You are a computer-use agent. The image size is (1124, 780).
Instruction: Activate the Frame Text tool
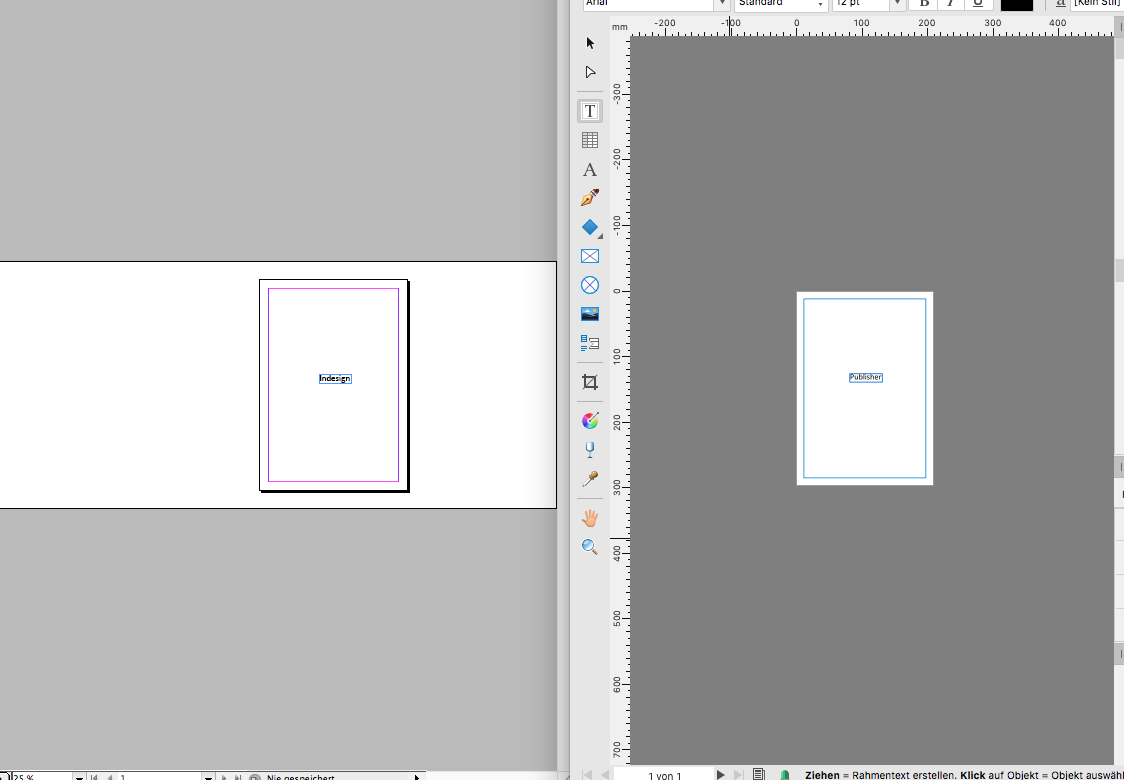click(x=590, y=111)
